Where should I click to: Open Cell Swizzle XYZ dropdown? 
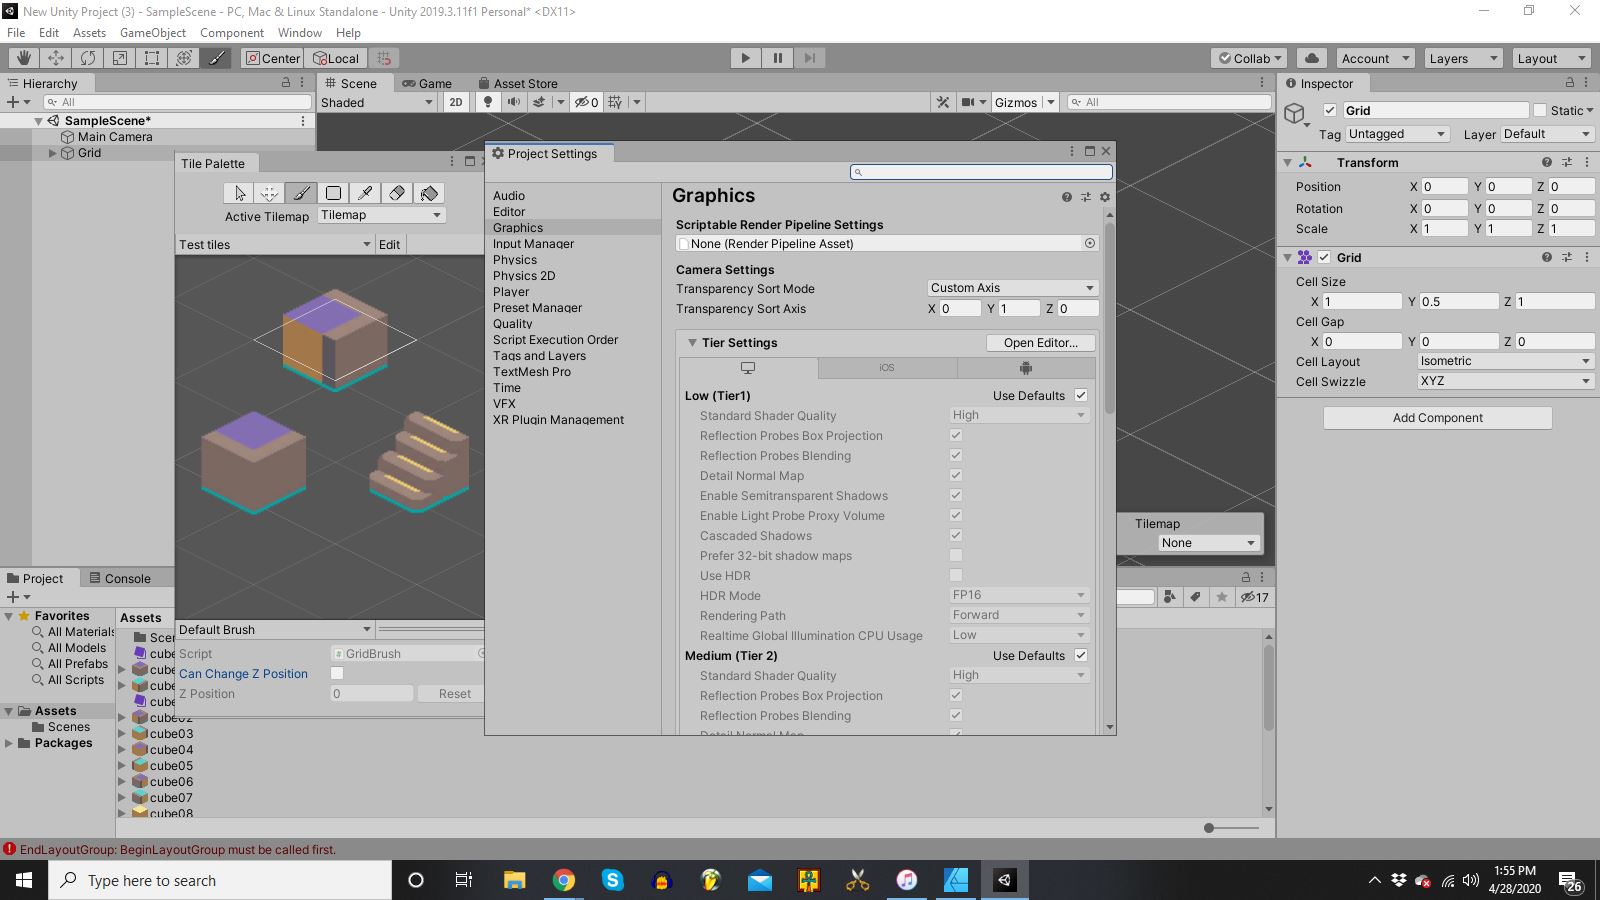[1505, 381]
